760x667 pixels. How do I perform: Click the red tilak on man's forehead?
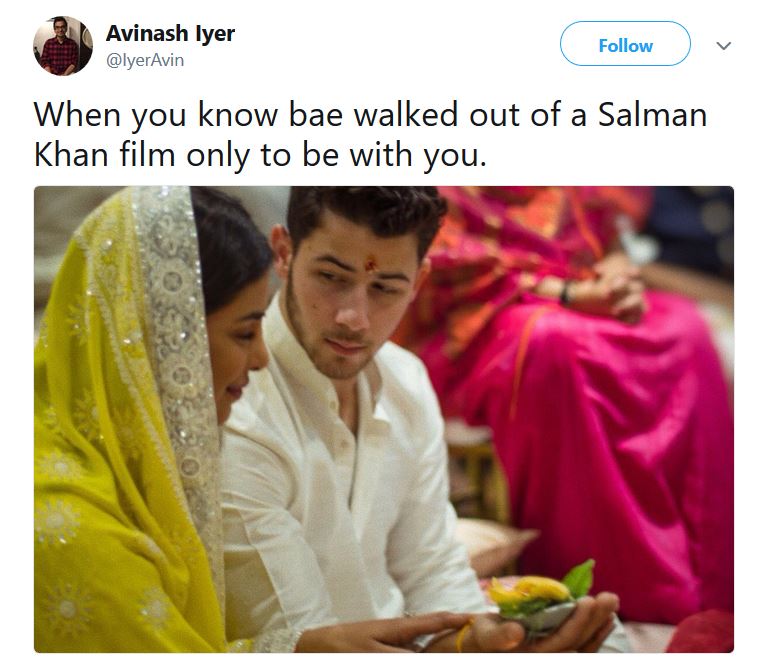371,264
